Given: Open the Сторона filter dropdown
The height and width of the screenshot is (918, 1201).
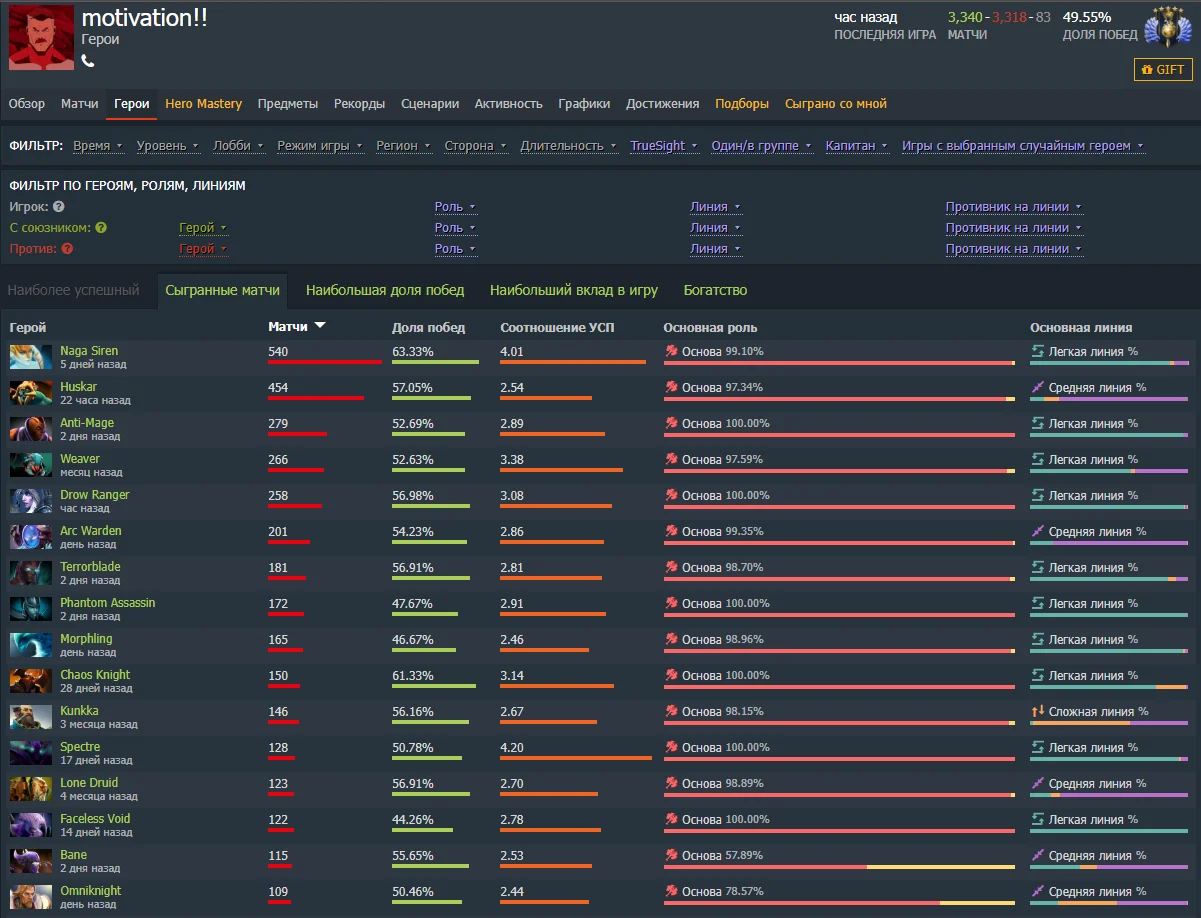Looking at the screenshot, I should [x=476, y=146].
